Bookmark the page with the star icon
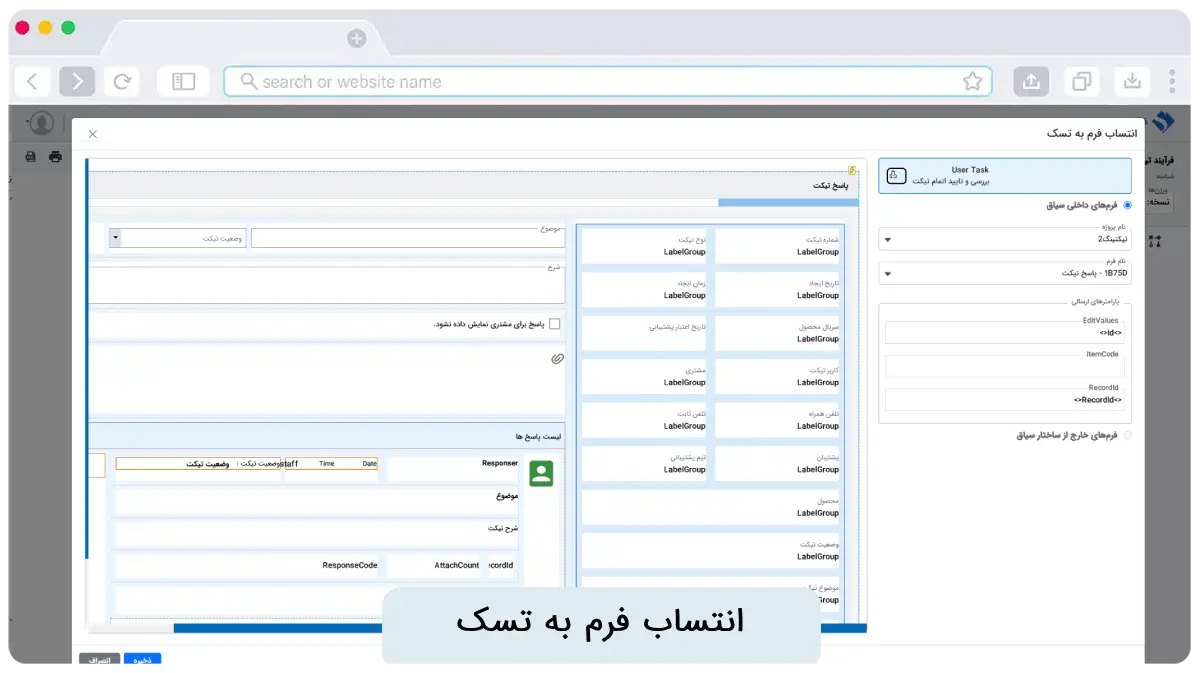The height and width of the screenshot is (673, 1200). click(x=972, y=82)
